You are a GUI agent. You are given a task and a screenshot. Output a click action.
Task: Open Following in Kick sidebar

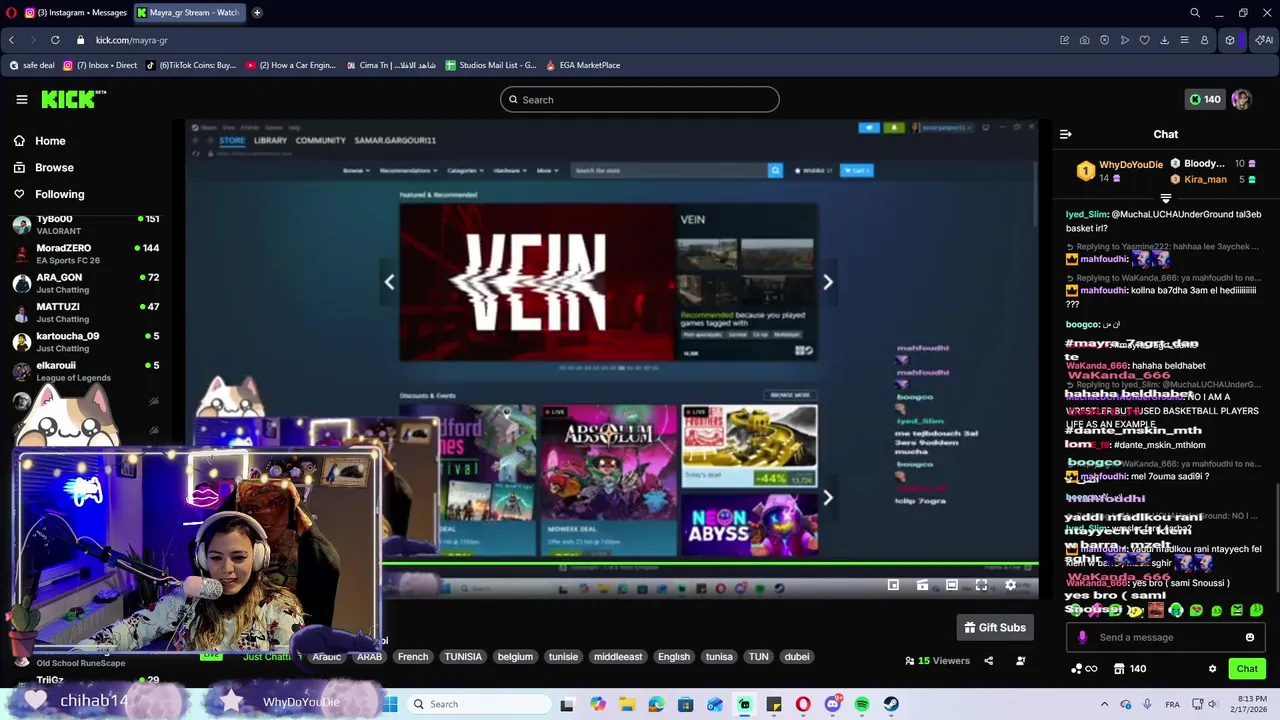point(59,194)
